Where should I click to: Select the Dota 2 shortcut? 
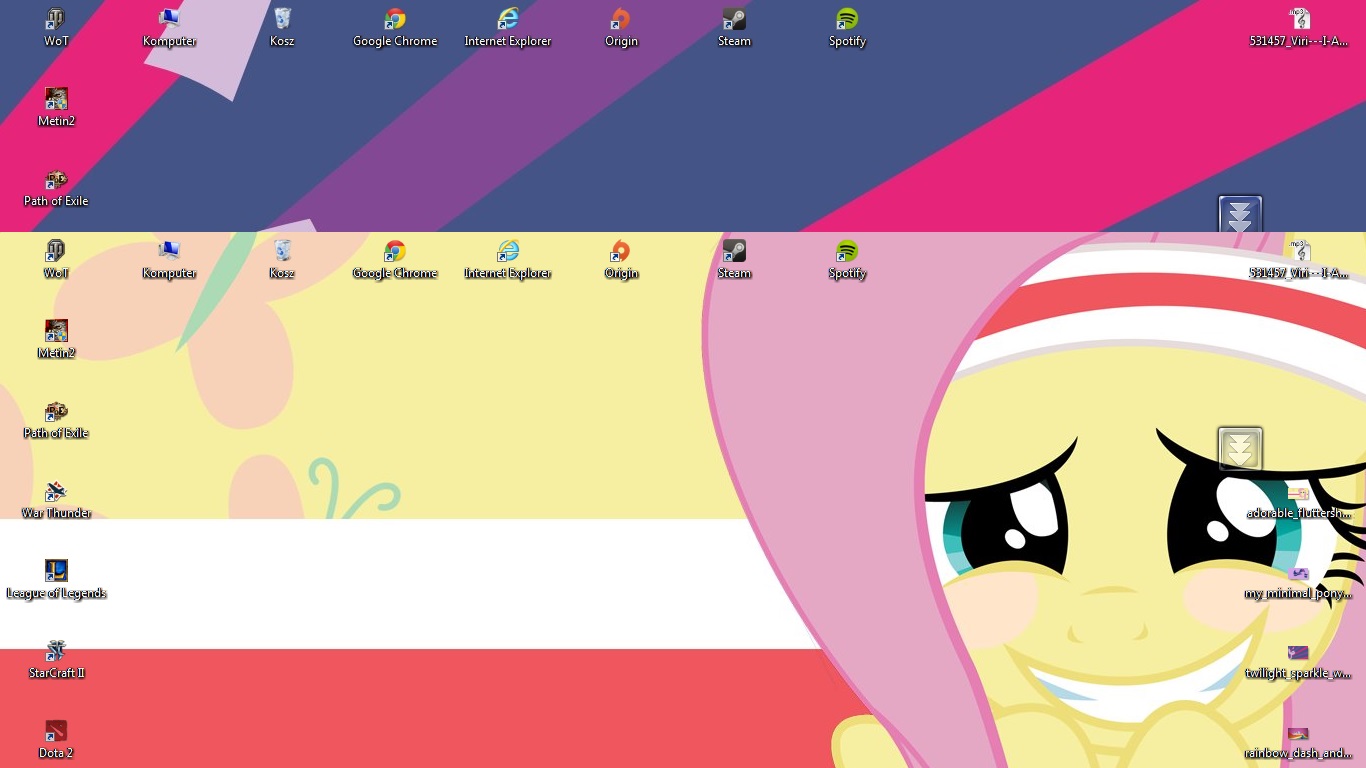point(56,738)
